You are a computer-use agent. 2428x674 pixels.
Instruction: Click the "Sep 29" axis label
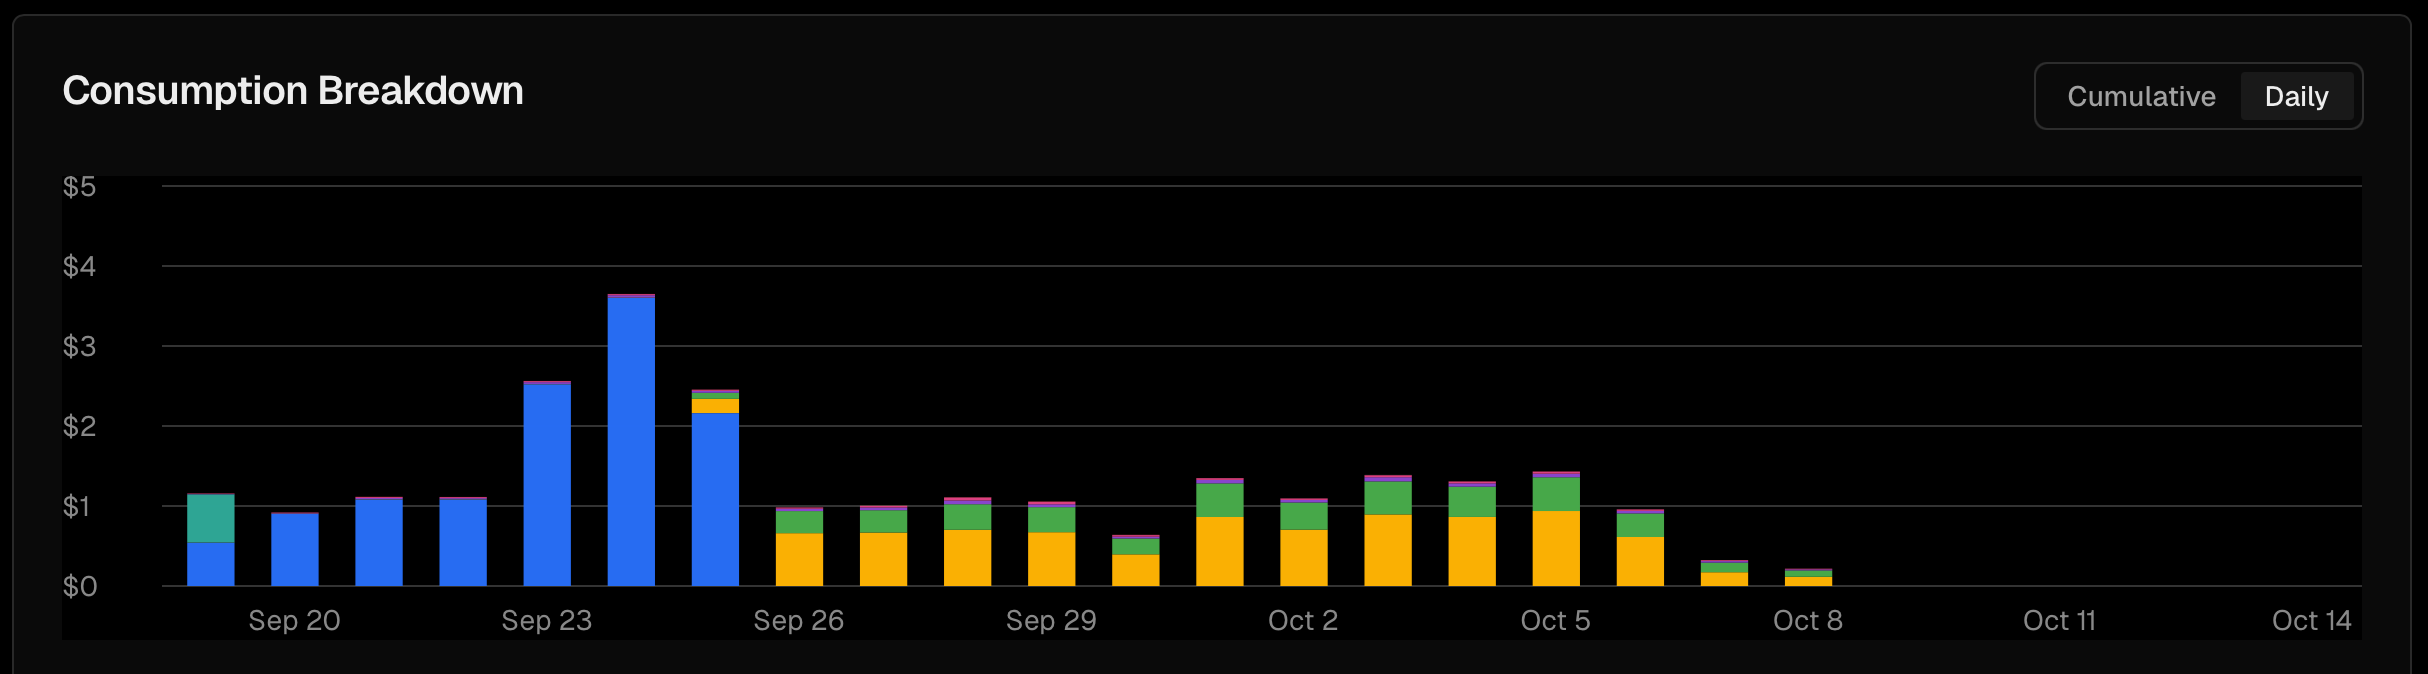(1051, 621)
